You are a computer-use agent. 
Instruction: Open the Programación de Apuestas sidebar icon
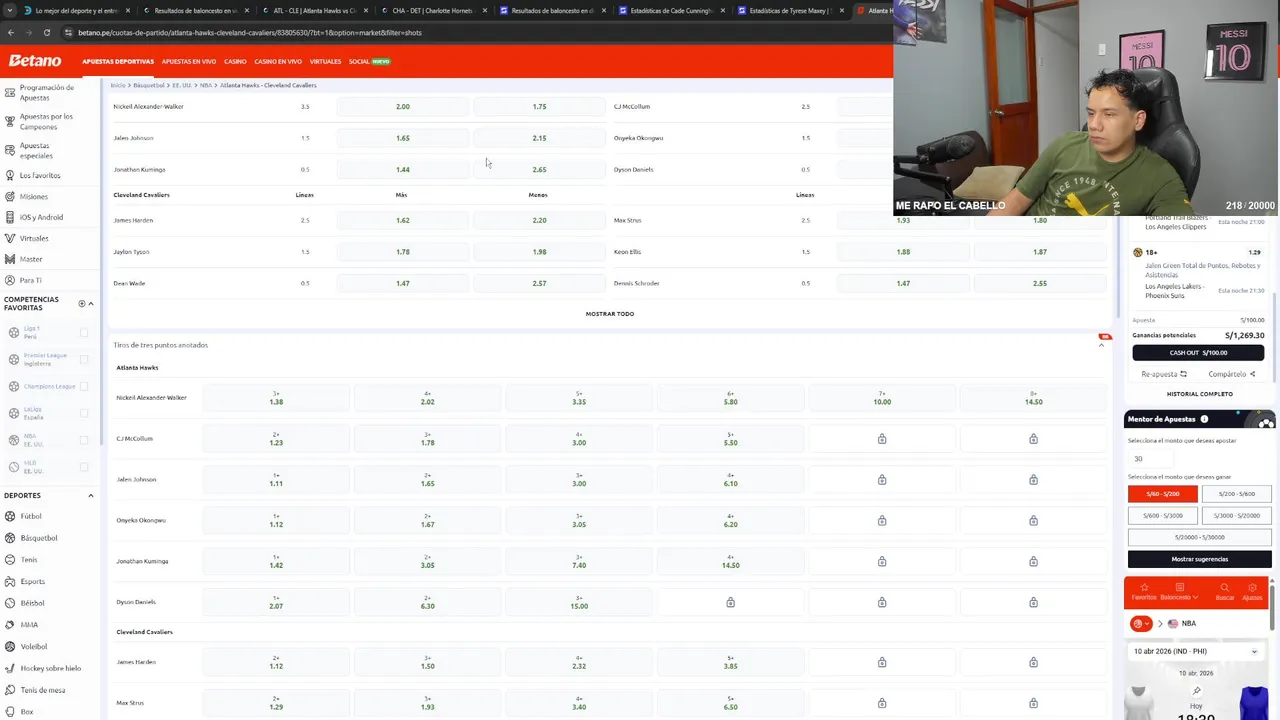9,92
